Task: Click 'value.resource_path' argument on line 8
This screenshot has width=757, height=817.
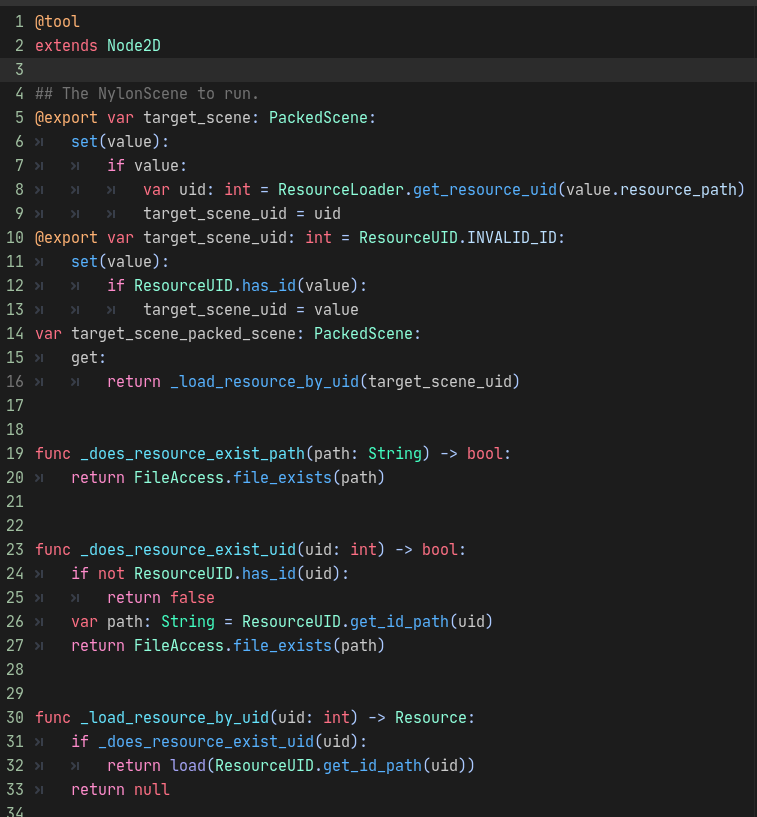Action: (651, 190)
